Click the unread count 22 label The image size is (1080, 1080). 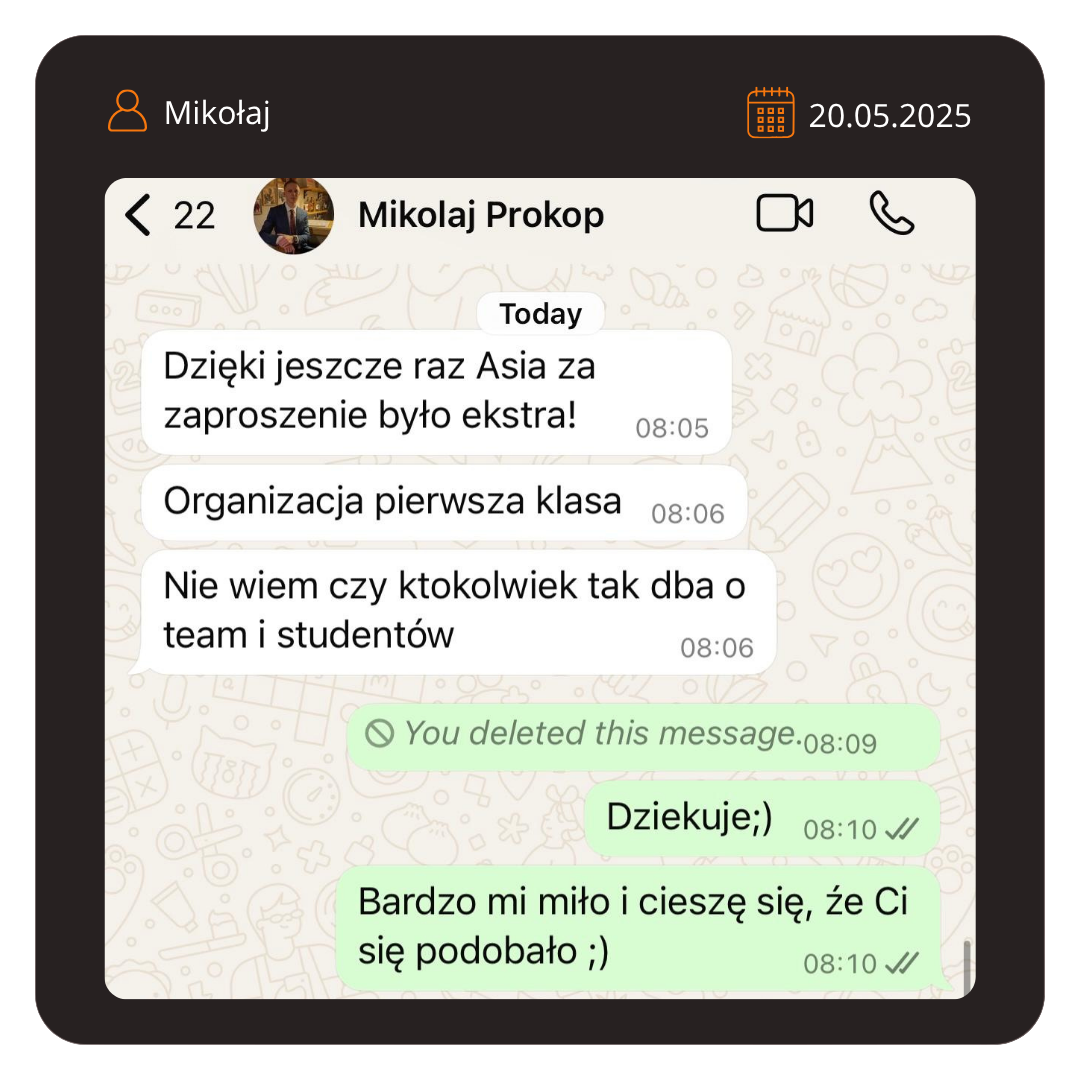pyautogui.click(x=194, y=216)
